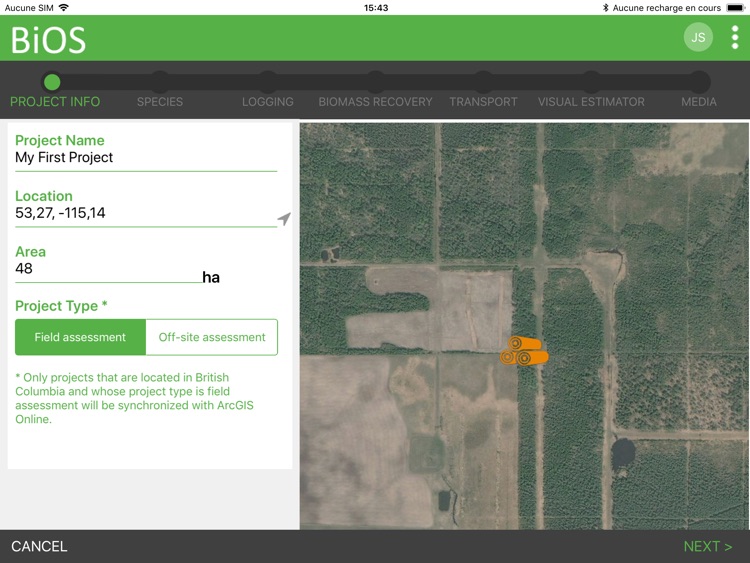Tap the Bluetooth status icon
The height and width of the screenshot is (563, 750).
pos(605,8)
